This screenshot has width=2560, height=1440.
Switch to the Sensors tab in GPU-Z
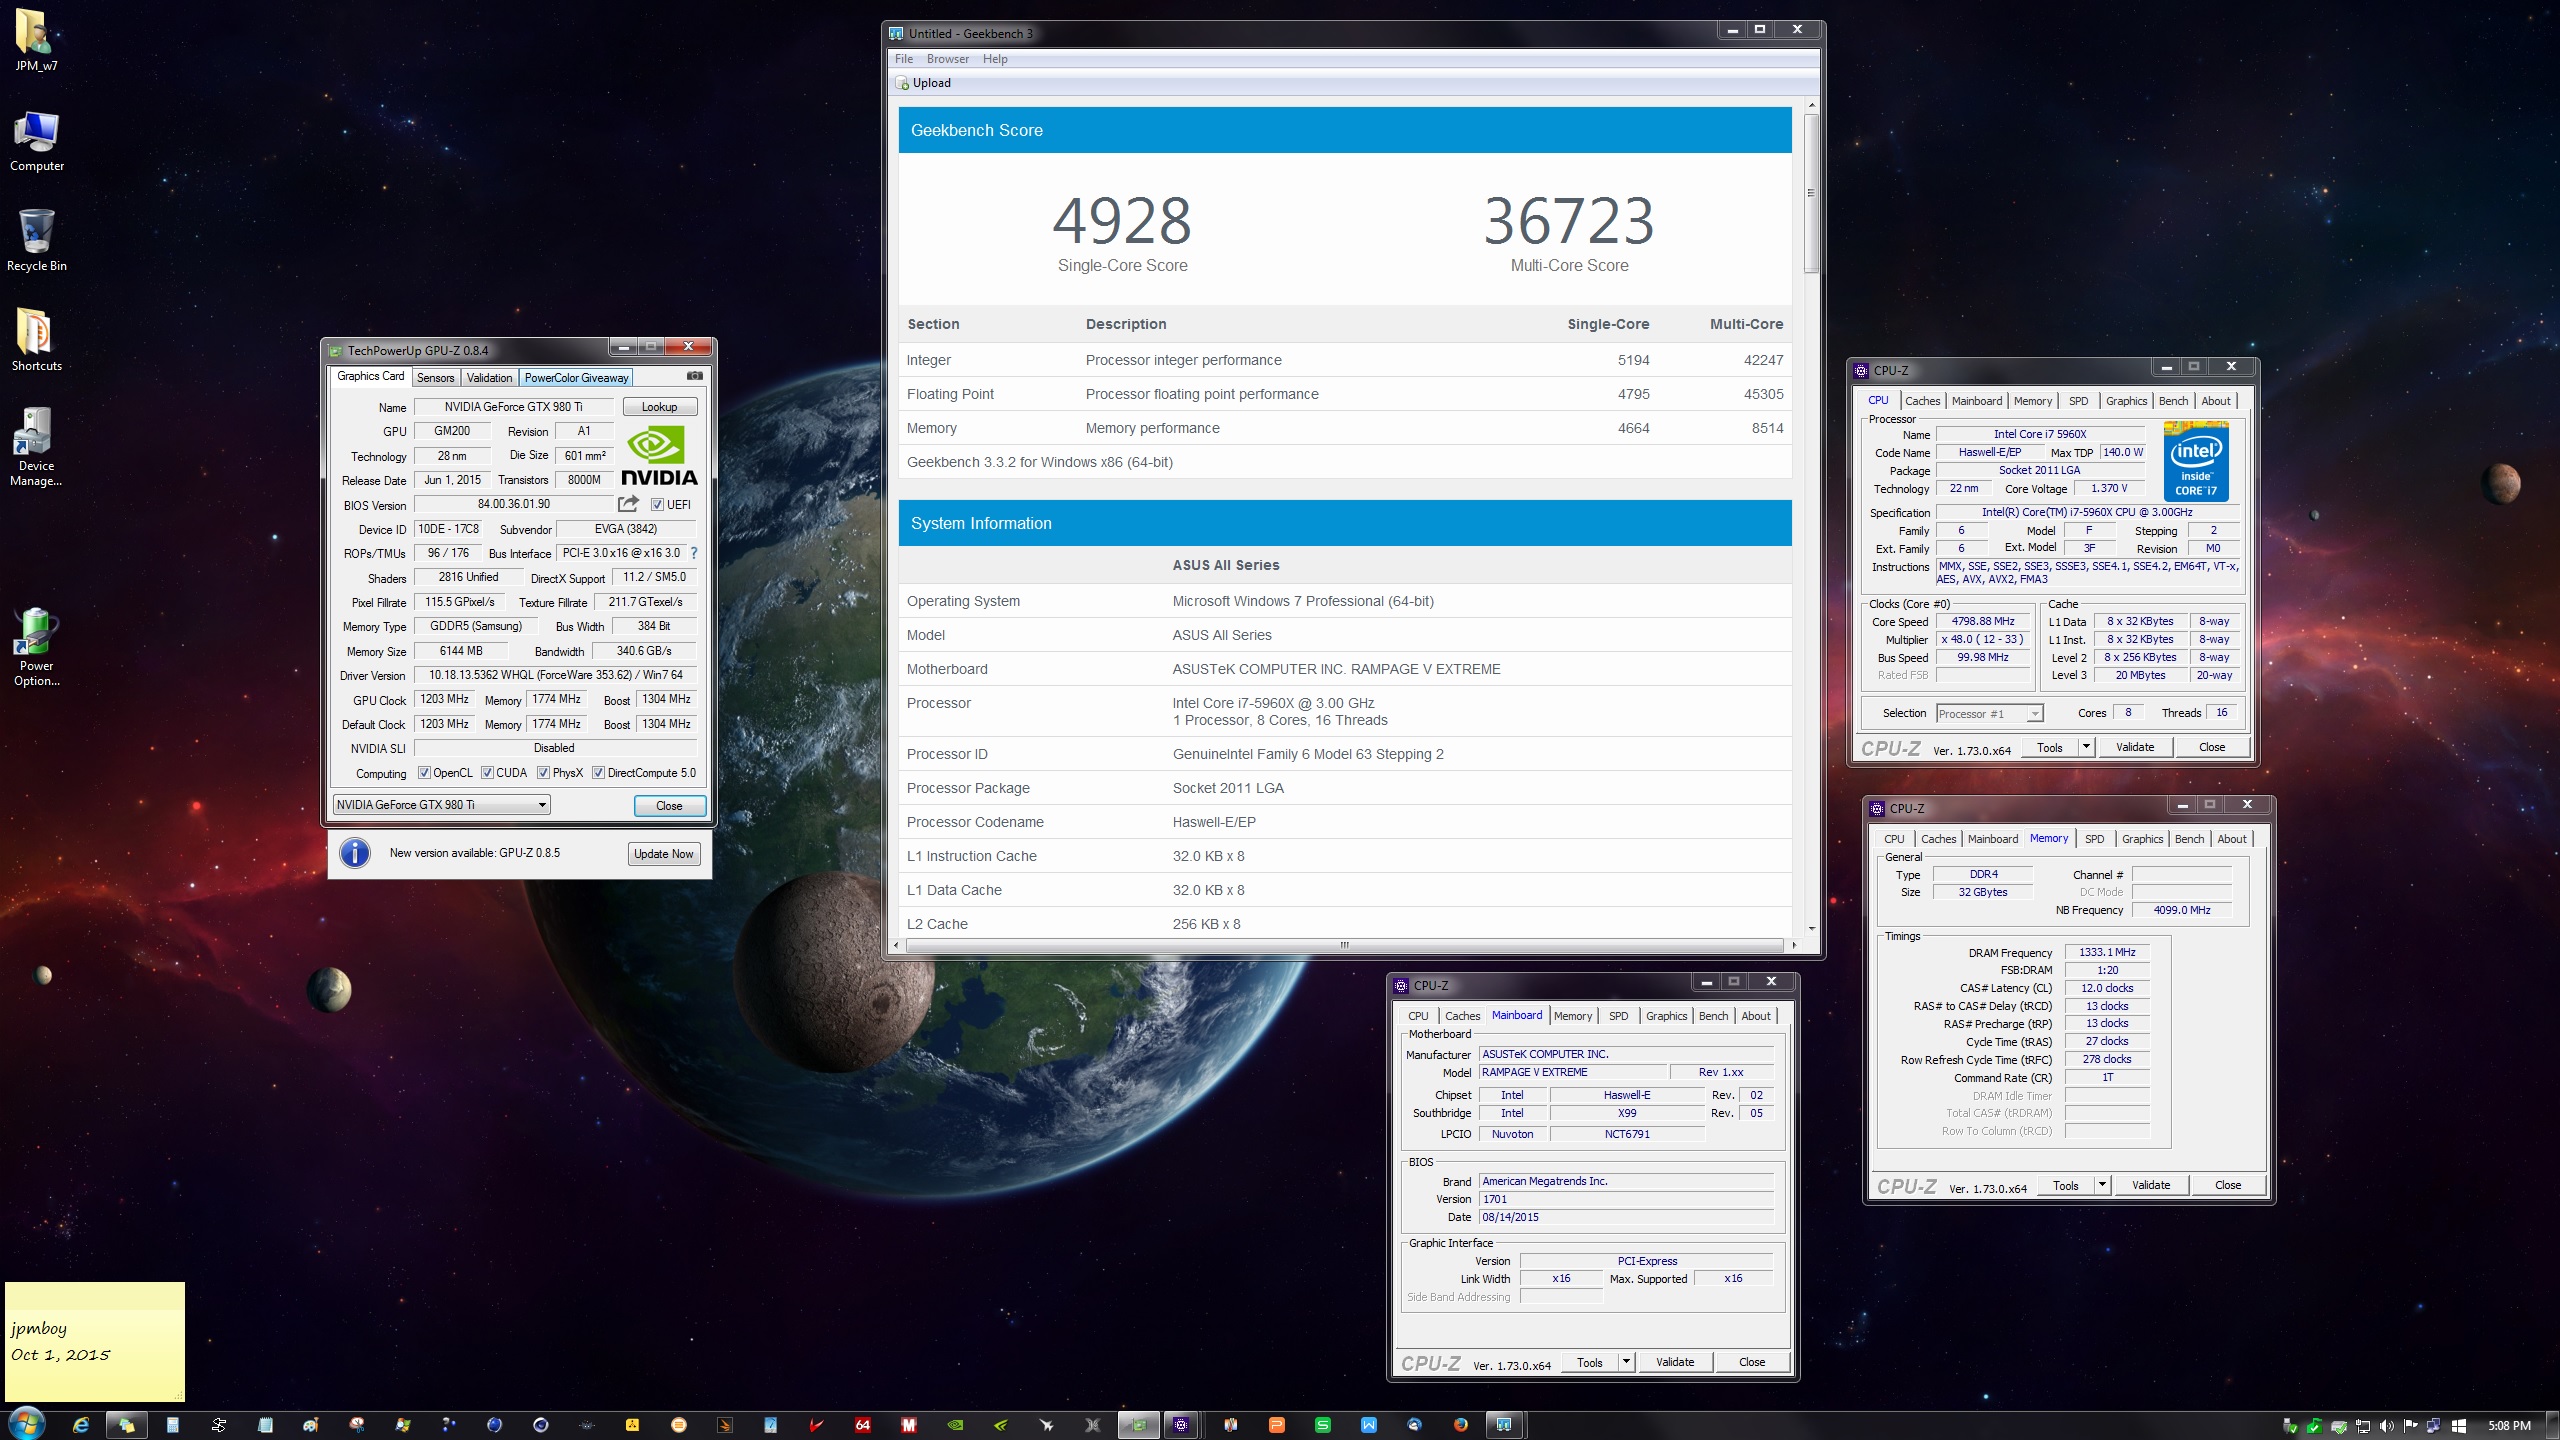[435, 378]
